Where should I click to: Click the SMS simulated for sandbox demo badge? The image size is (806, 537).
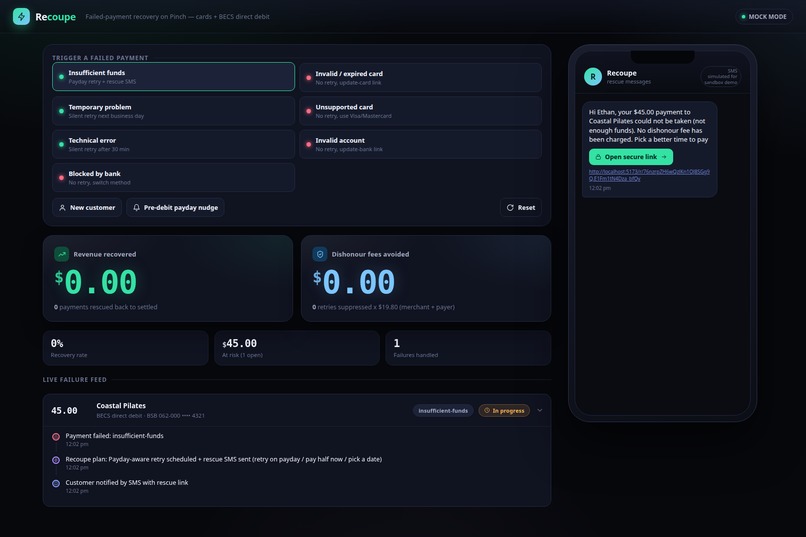[x=721, y=77]
